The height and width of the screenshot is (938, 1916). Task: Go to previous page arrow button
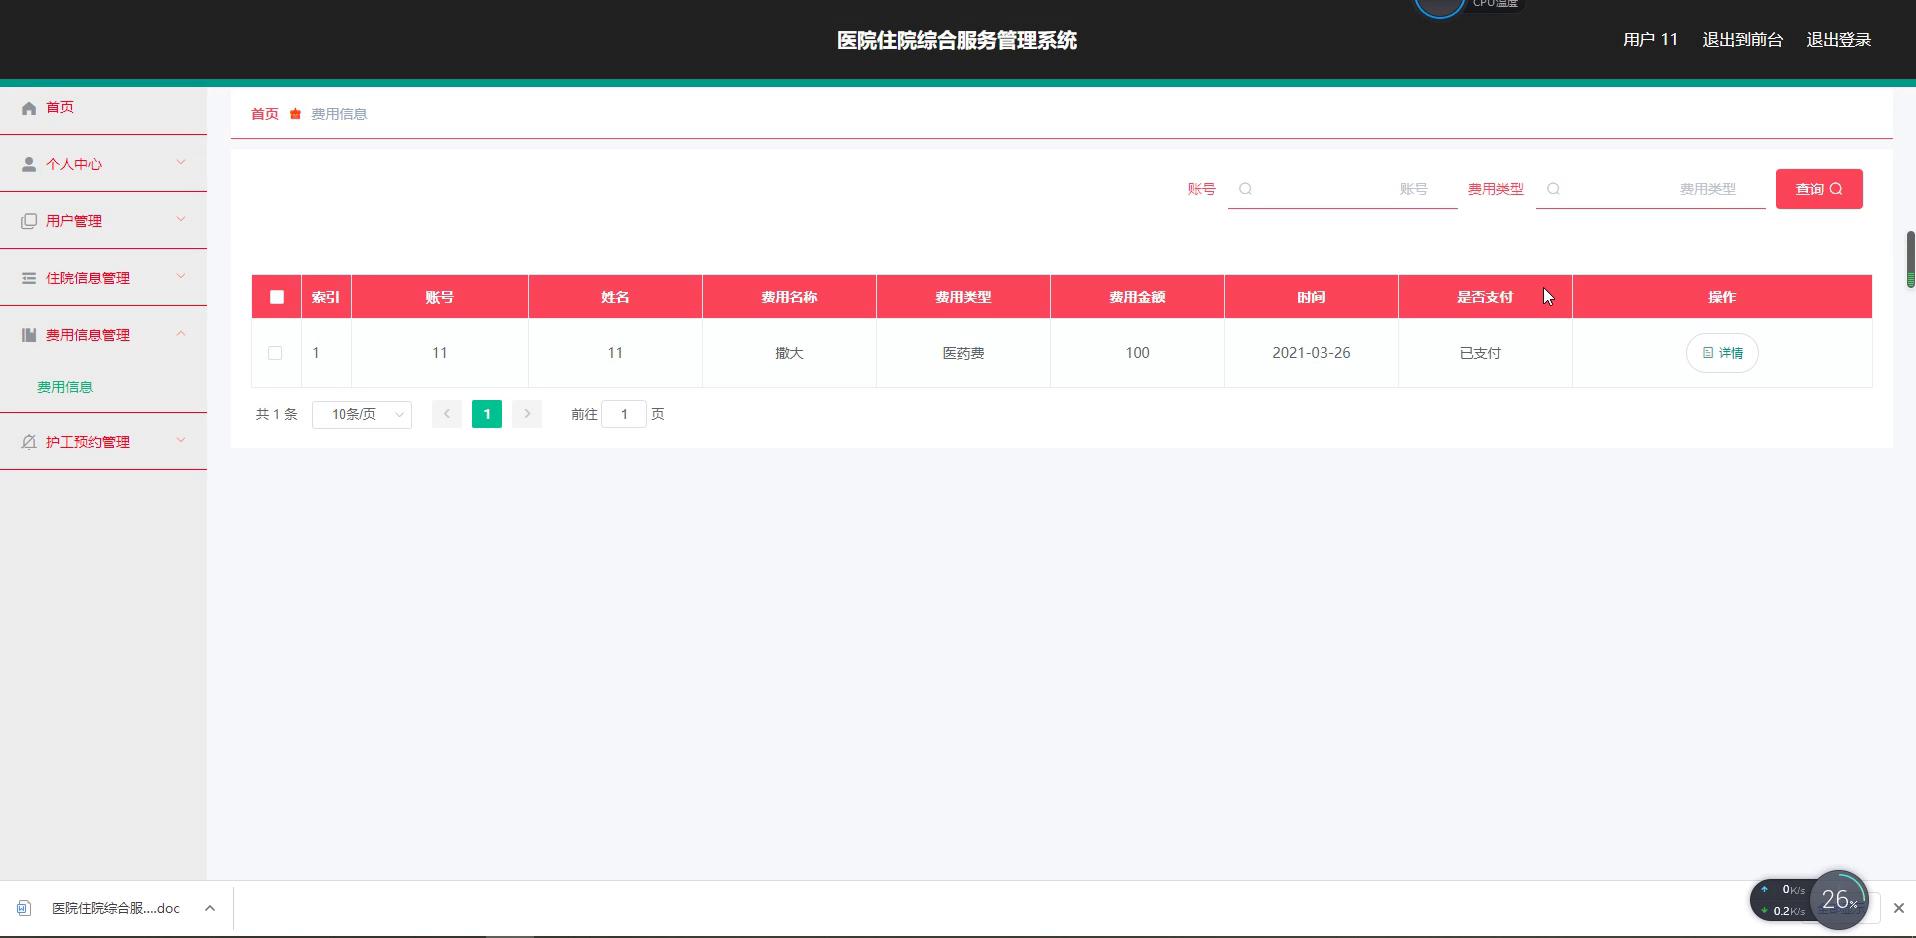click(447, 414)
